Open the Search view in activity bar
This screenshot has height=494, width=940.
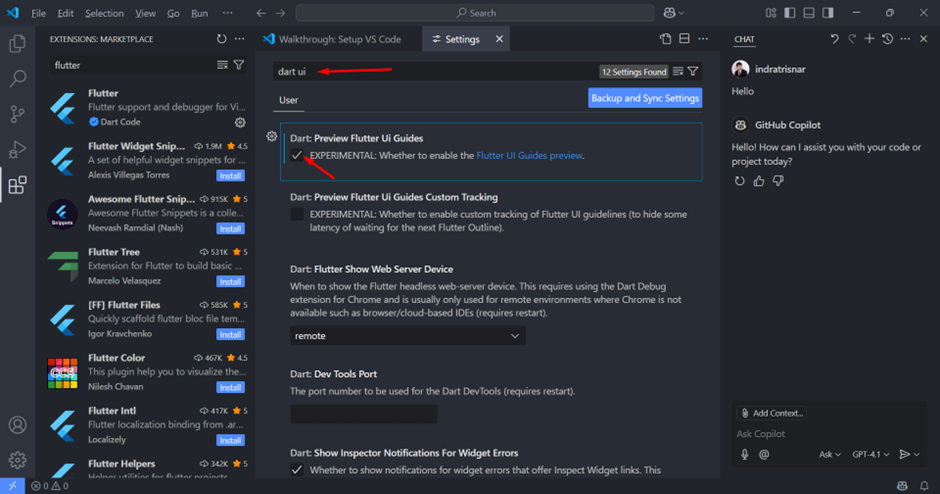pos(18,79)
